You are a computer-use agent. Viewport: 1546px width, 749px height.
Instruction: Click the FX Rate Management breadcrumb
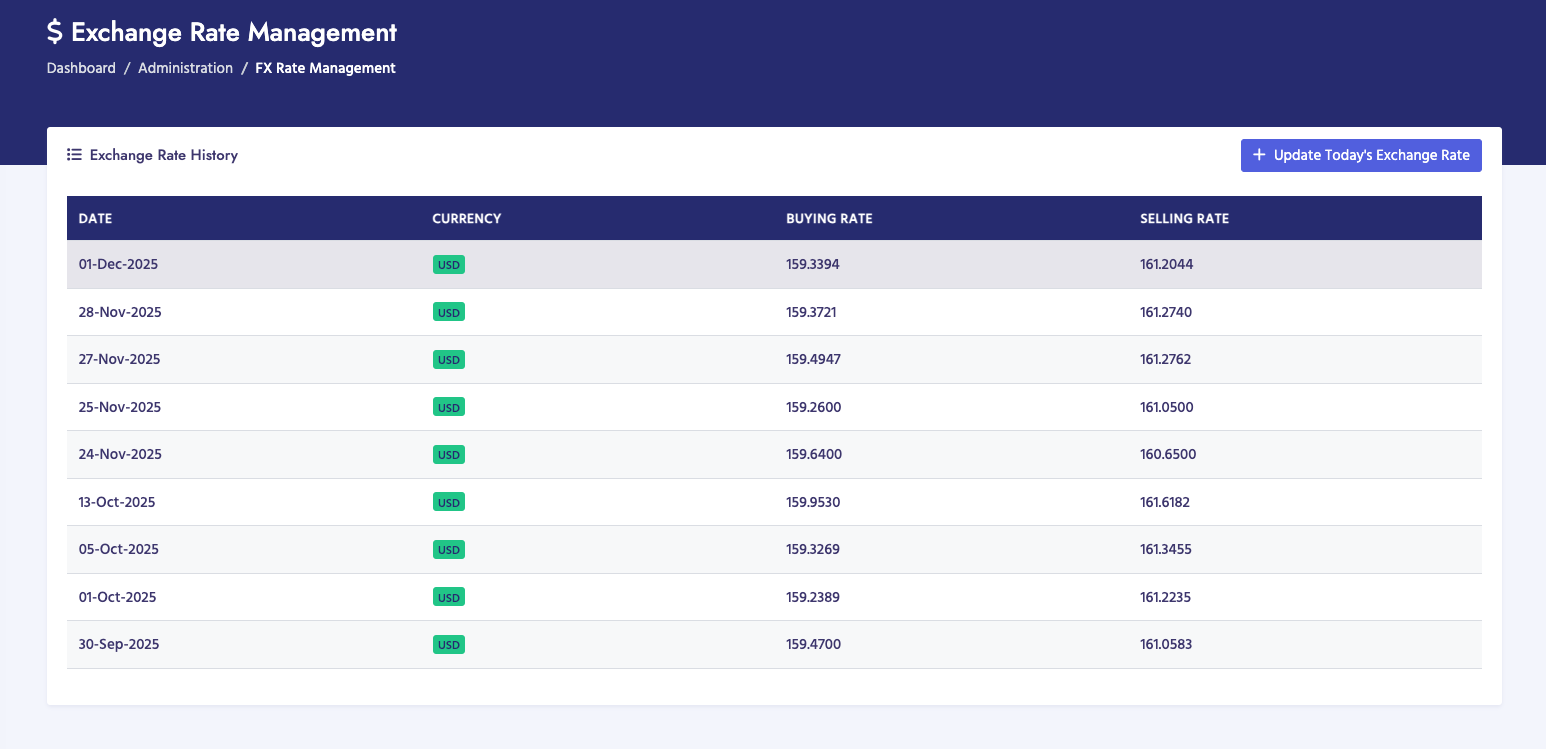(325, 68)
